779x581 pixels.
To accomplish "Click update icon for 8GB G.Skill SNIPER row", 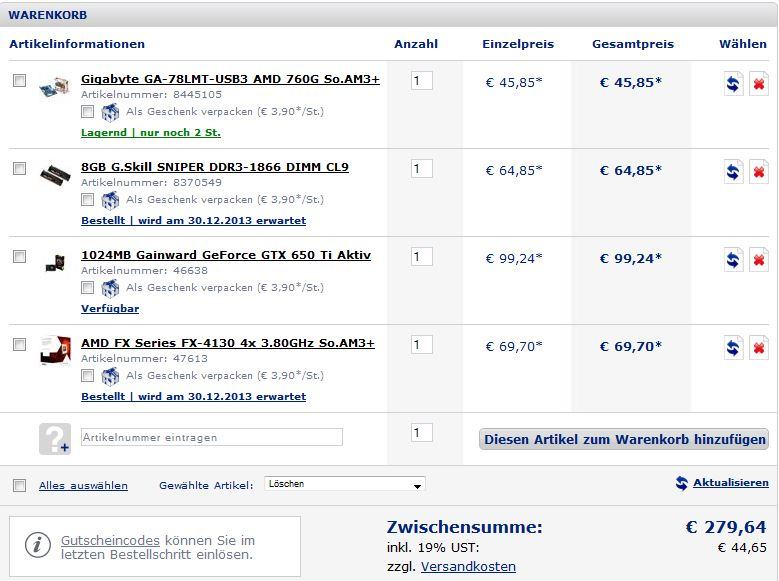I will point(733,172).
